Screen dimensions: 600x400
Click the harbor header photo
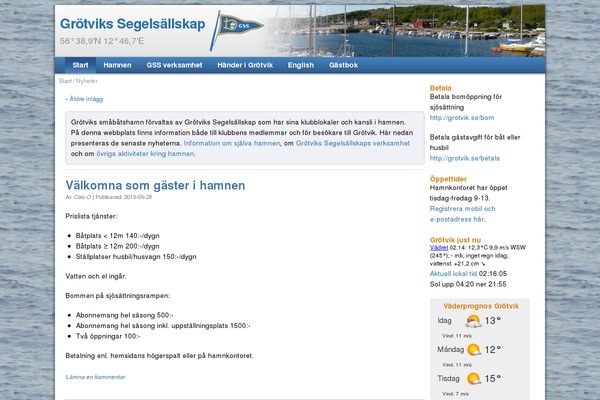[406, 31]
